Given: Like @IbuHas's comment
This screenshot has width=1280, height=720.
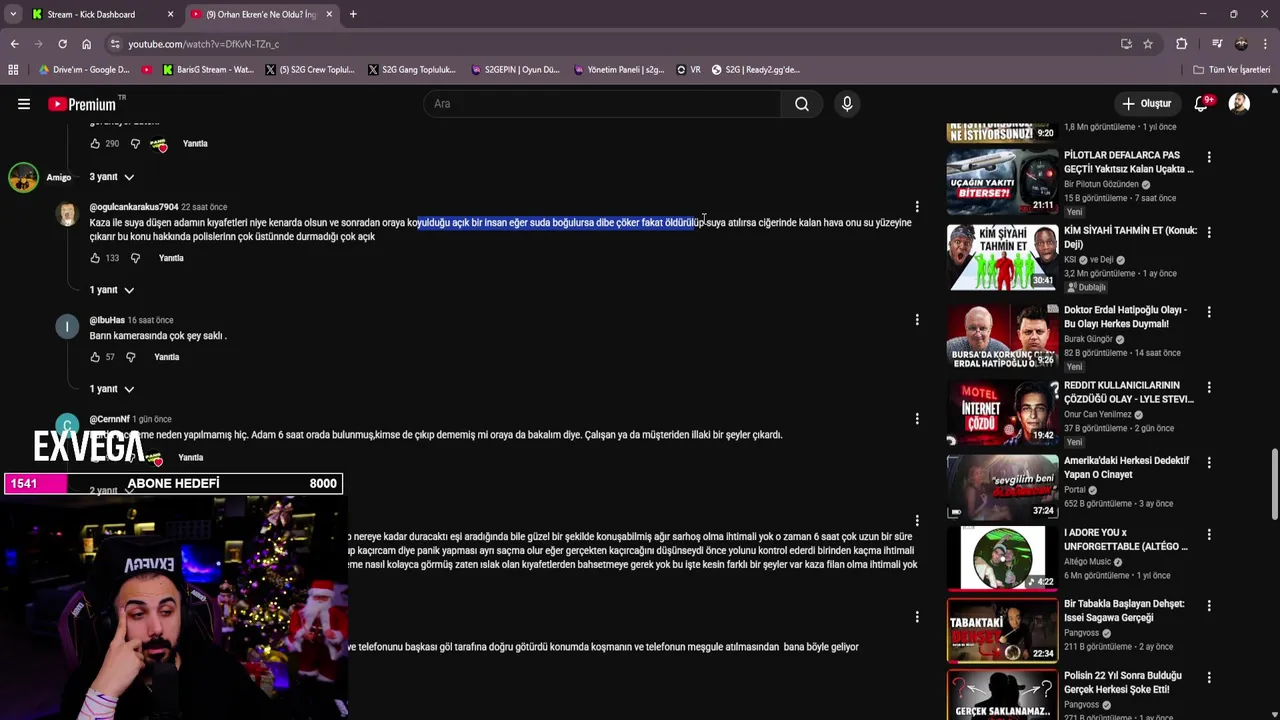Looking at the screenshot, I should 95,357.
